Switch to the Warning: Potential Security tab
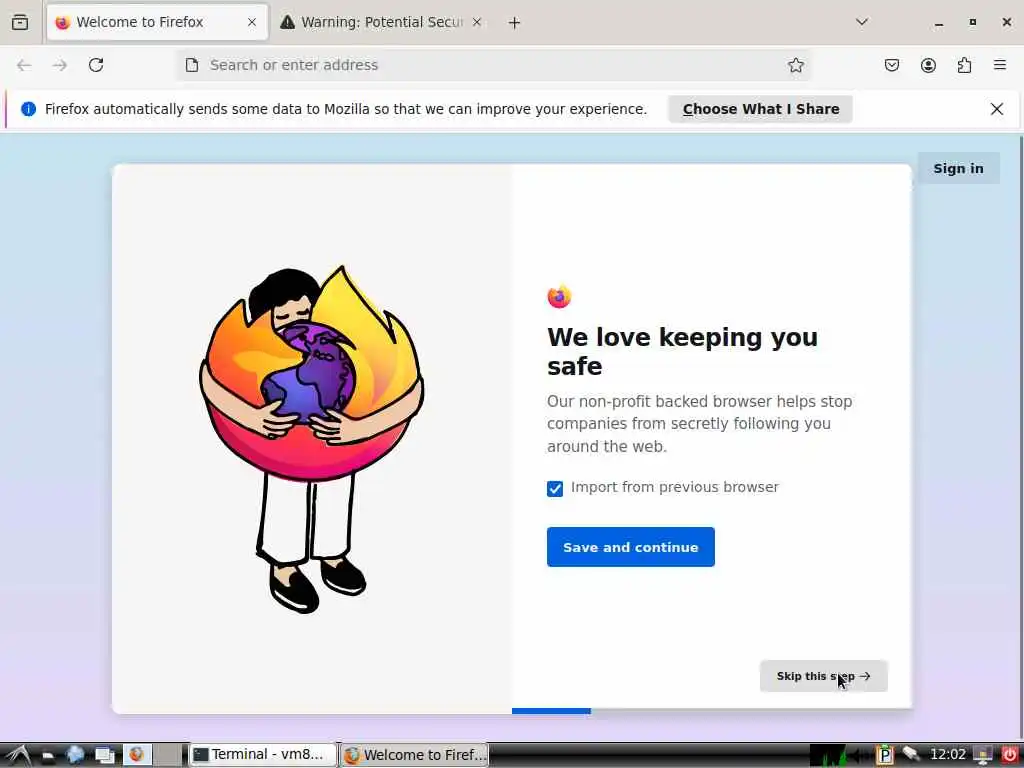 pos(381,22)
